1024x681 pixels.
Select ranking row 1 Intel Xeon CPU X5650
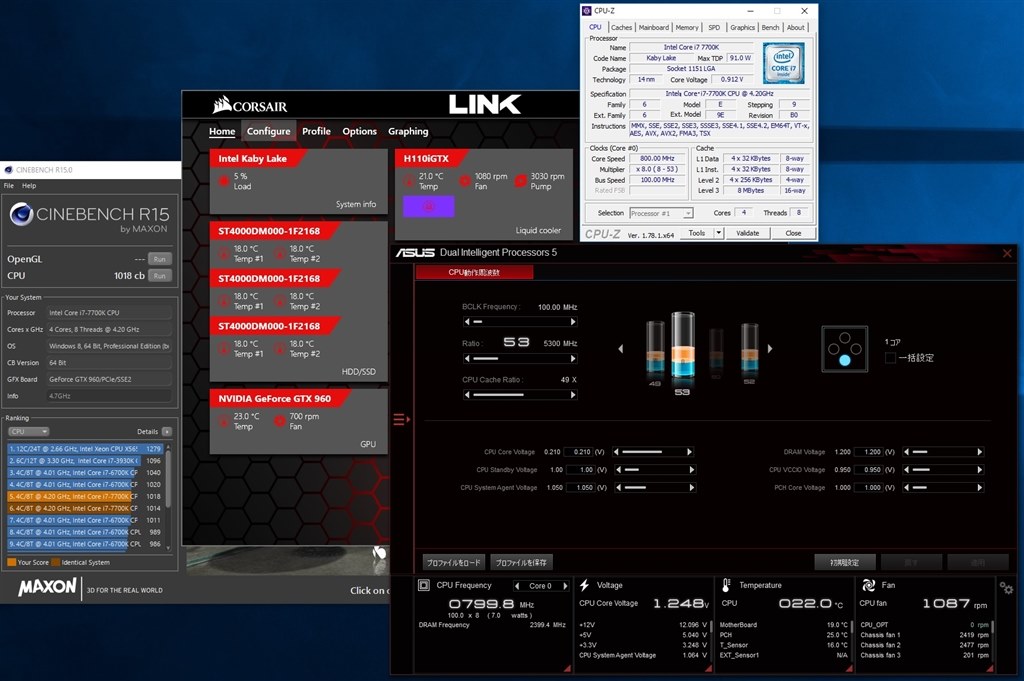(85, 449)
